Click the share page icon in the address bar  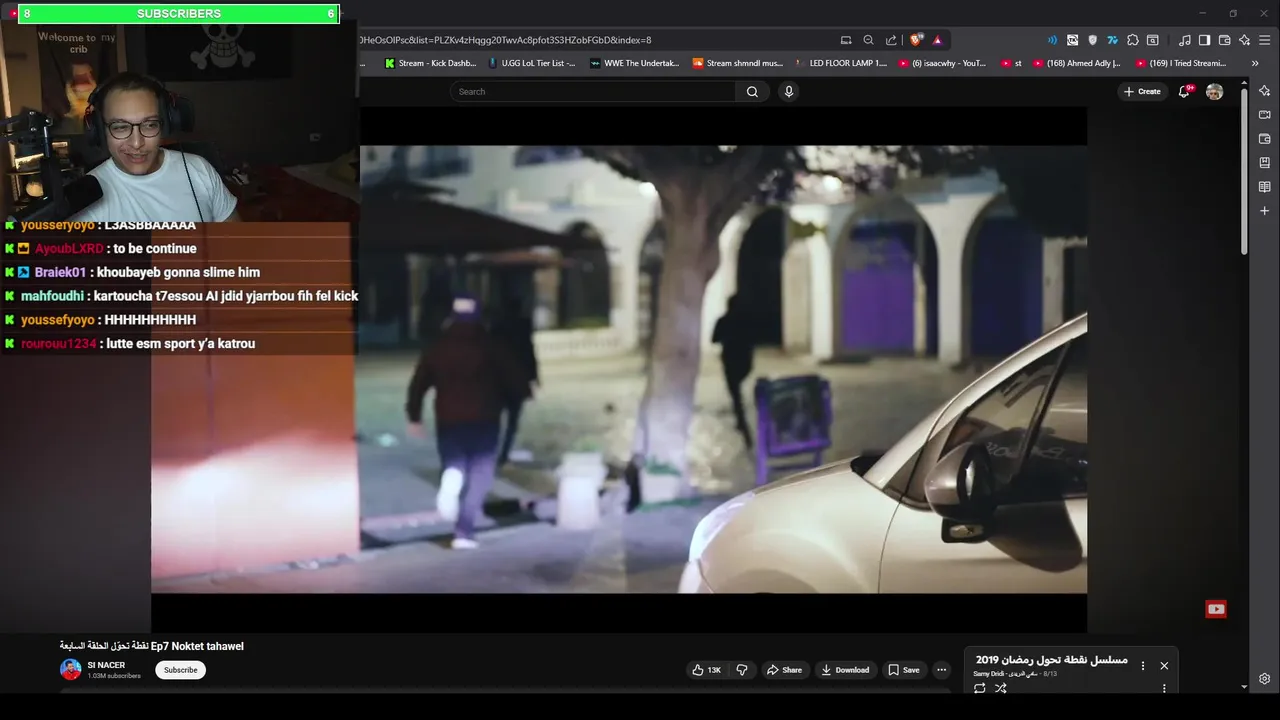[x=890, y=40]
